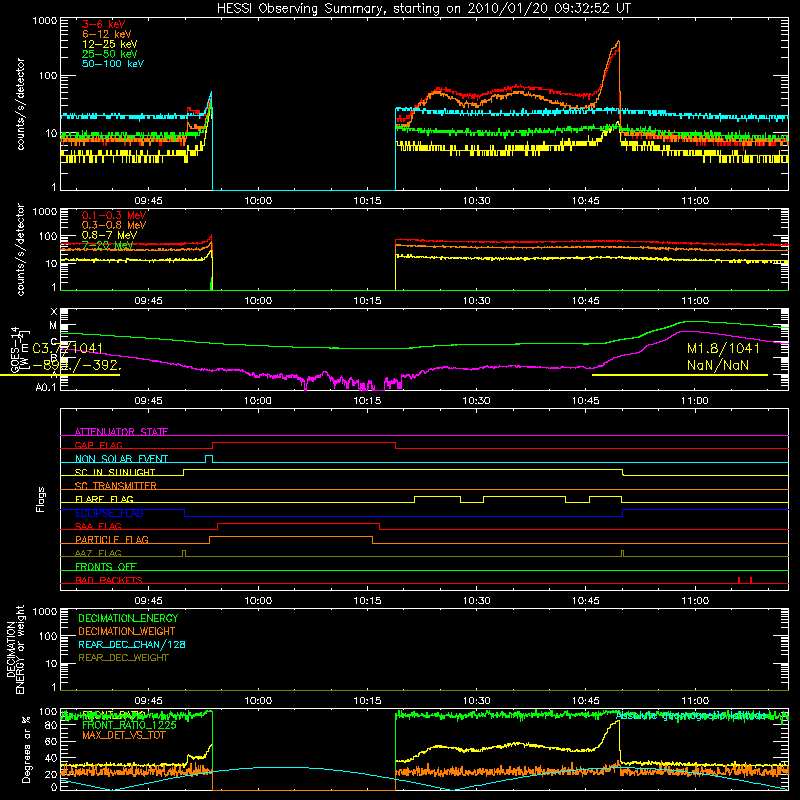Select the yellow 12-25 keV legend label
Screen dimensions: 800x800
(110, 44)
